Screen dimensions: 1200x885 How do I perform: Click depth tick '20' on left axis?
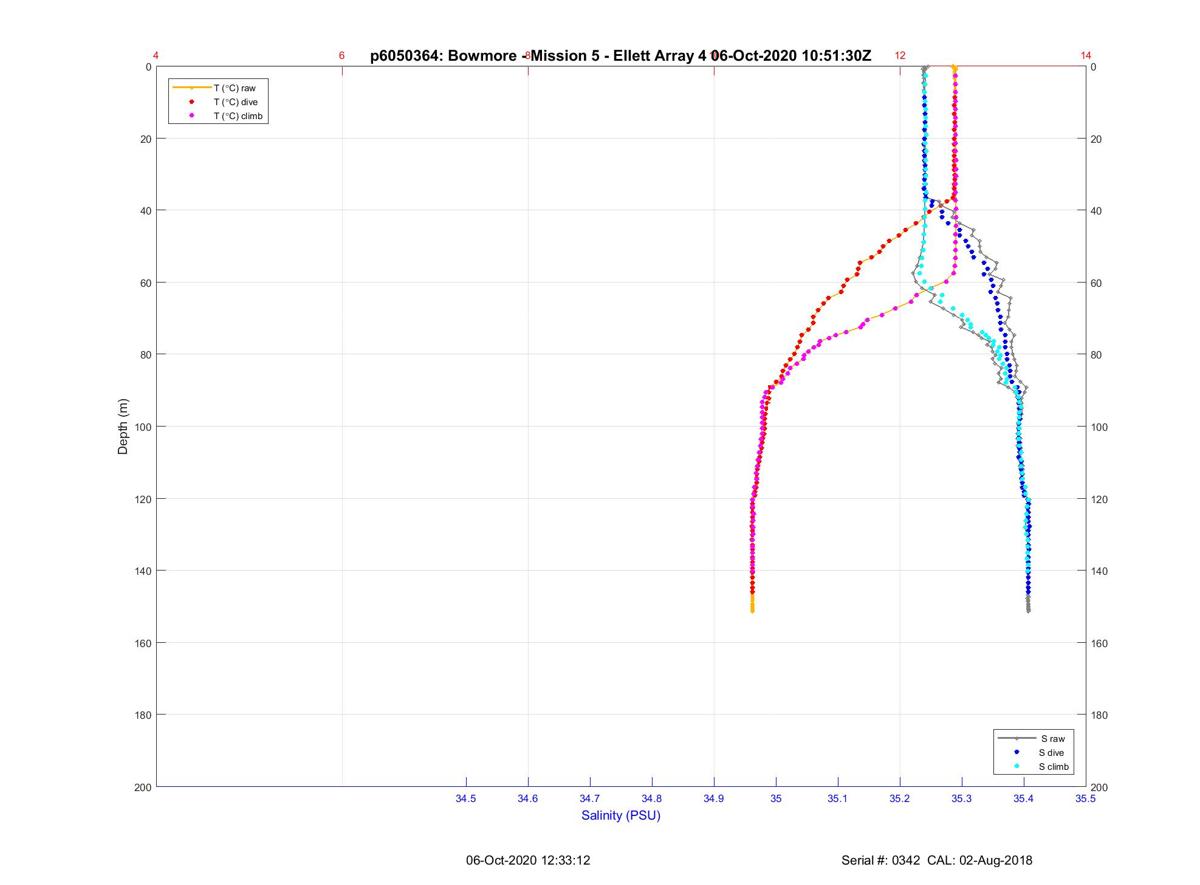click(x=145, y=139)
